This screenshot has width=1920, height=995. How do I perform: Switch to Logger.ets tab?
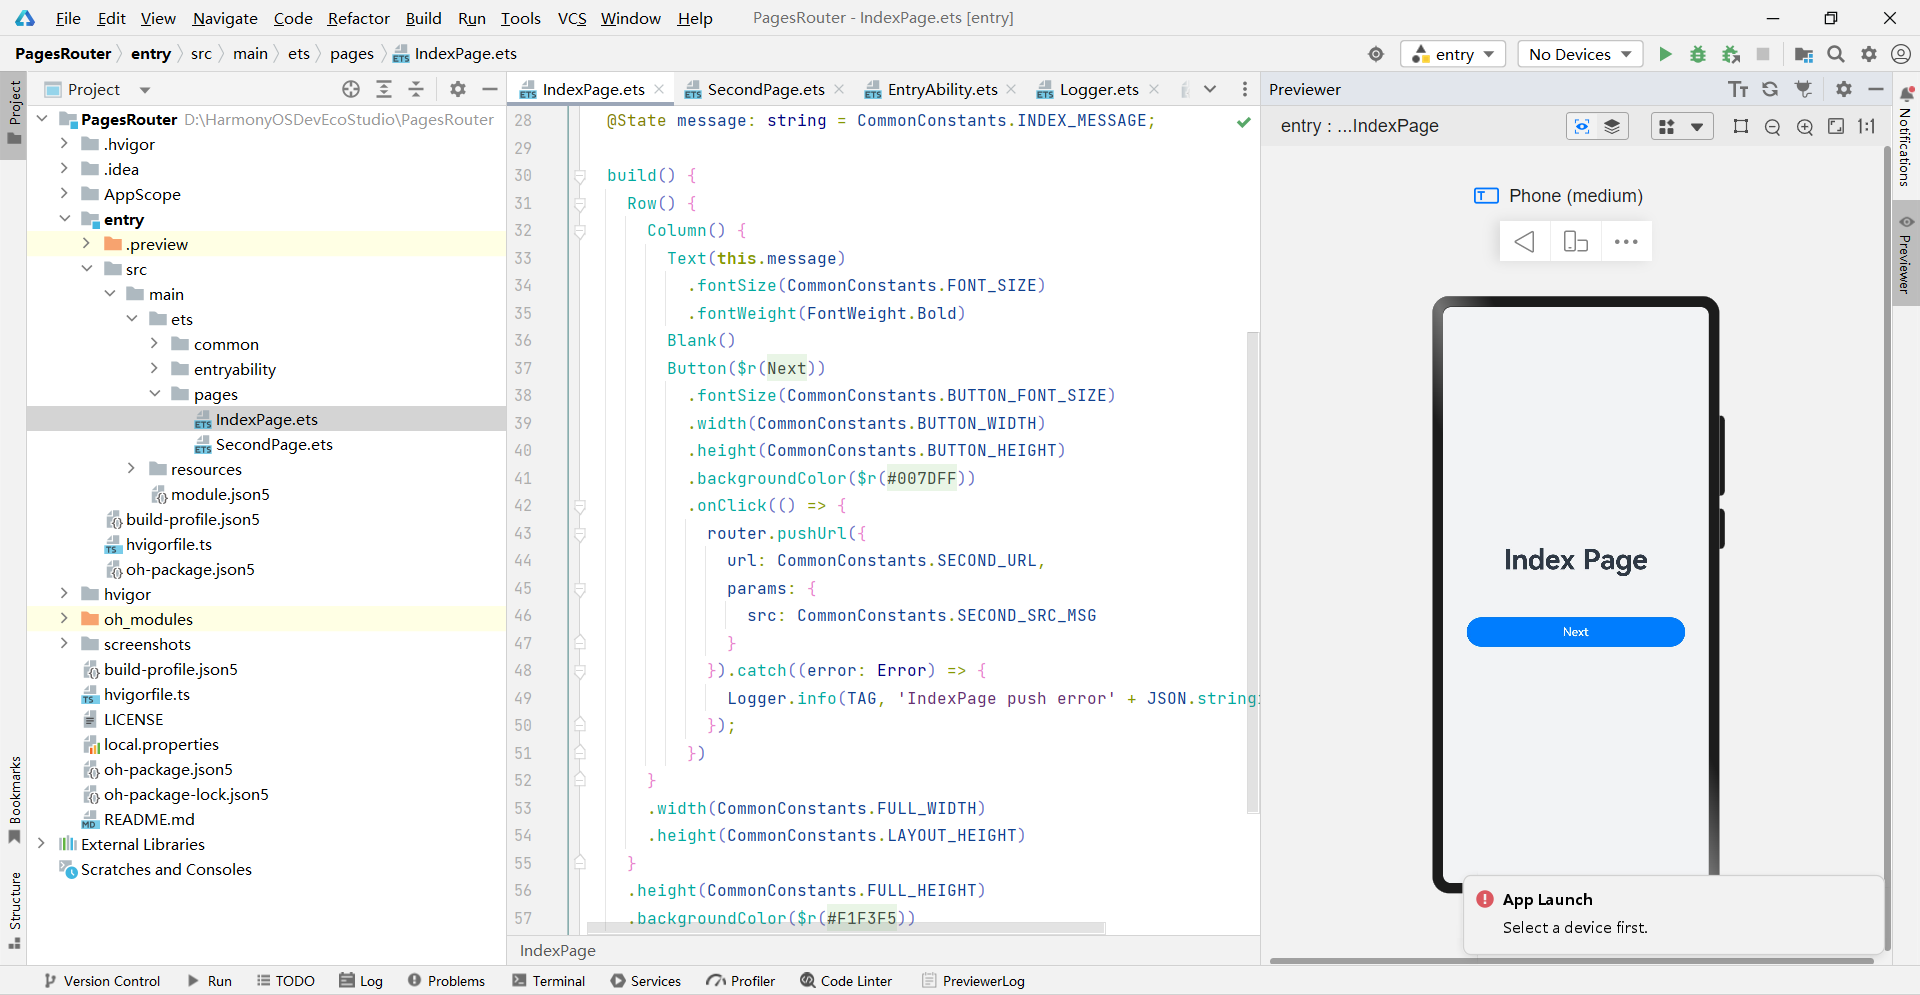(x=1099, y=89)
